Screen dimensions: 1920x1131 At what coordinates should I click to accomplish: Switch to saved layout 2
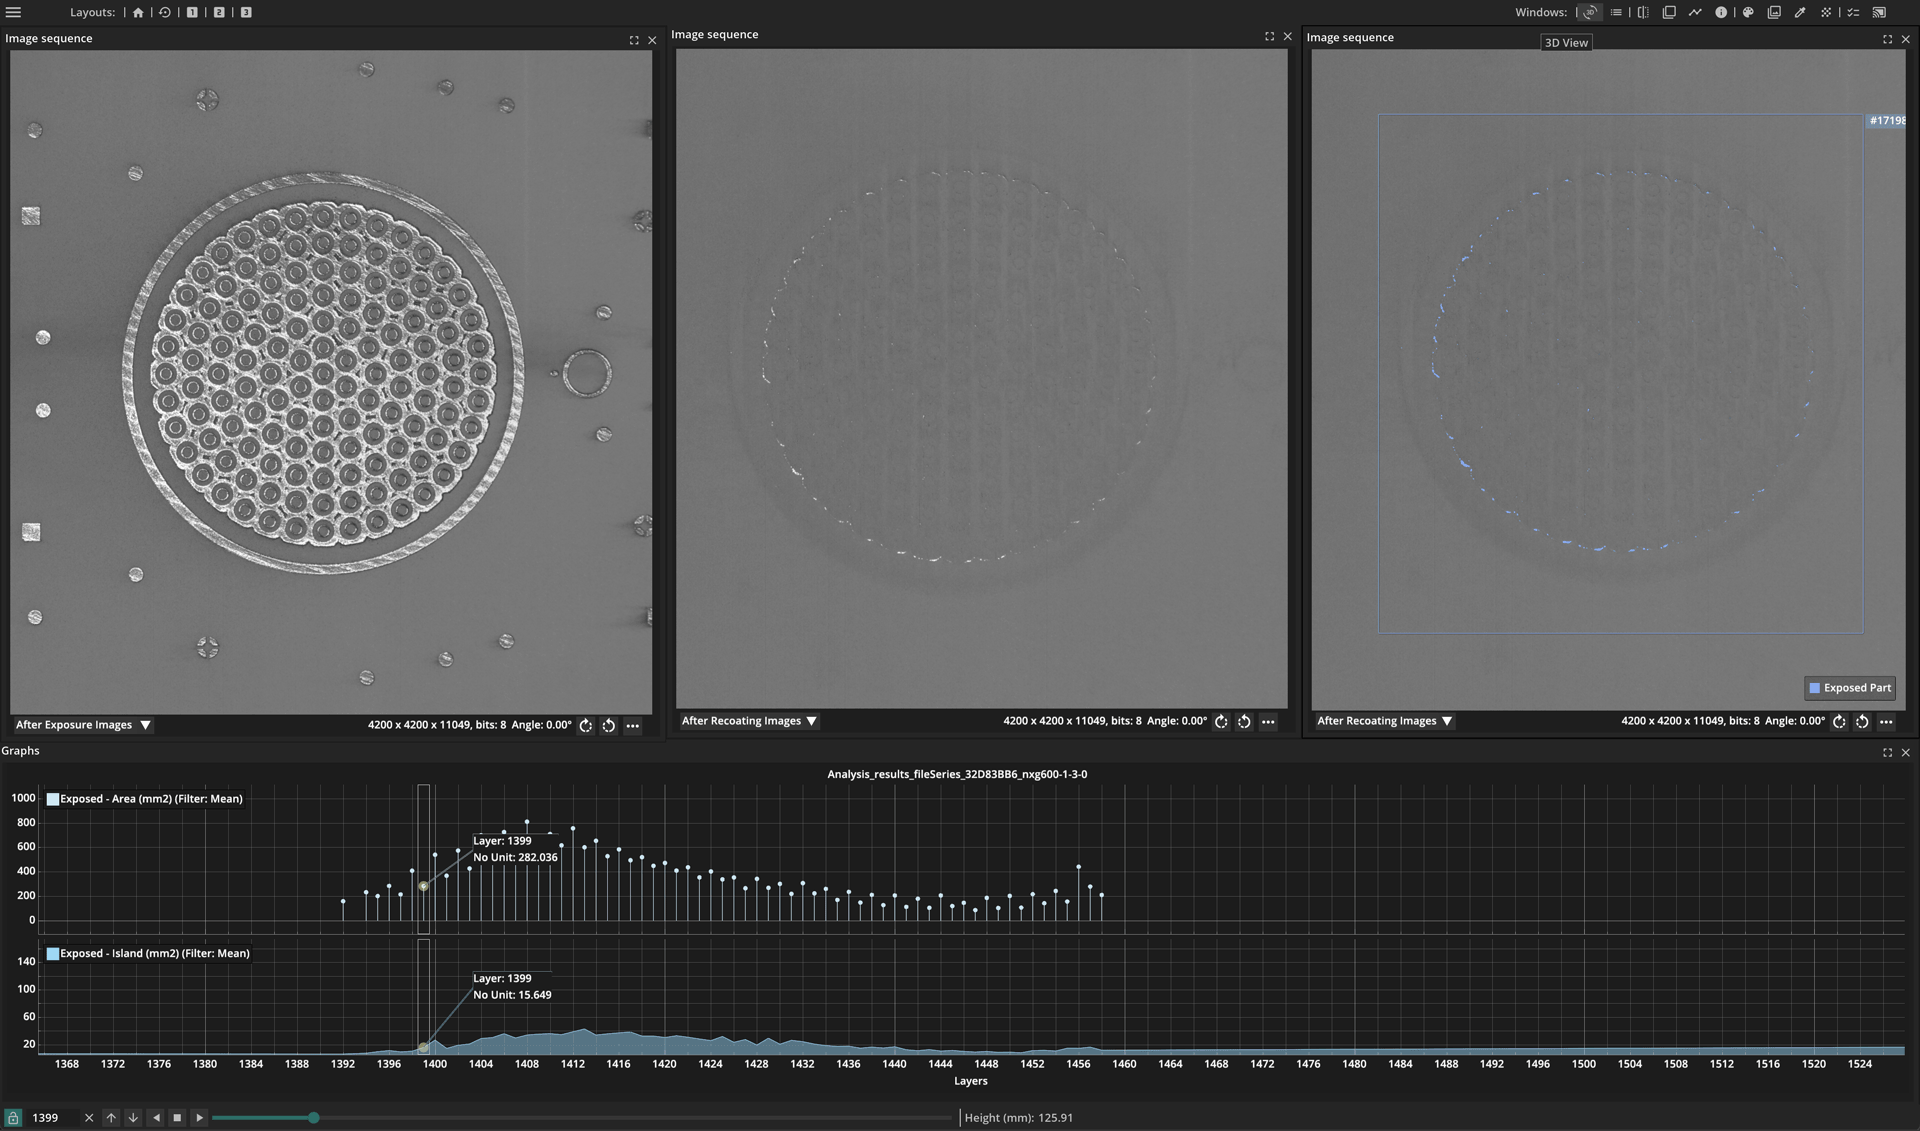point(219,12)
